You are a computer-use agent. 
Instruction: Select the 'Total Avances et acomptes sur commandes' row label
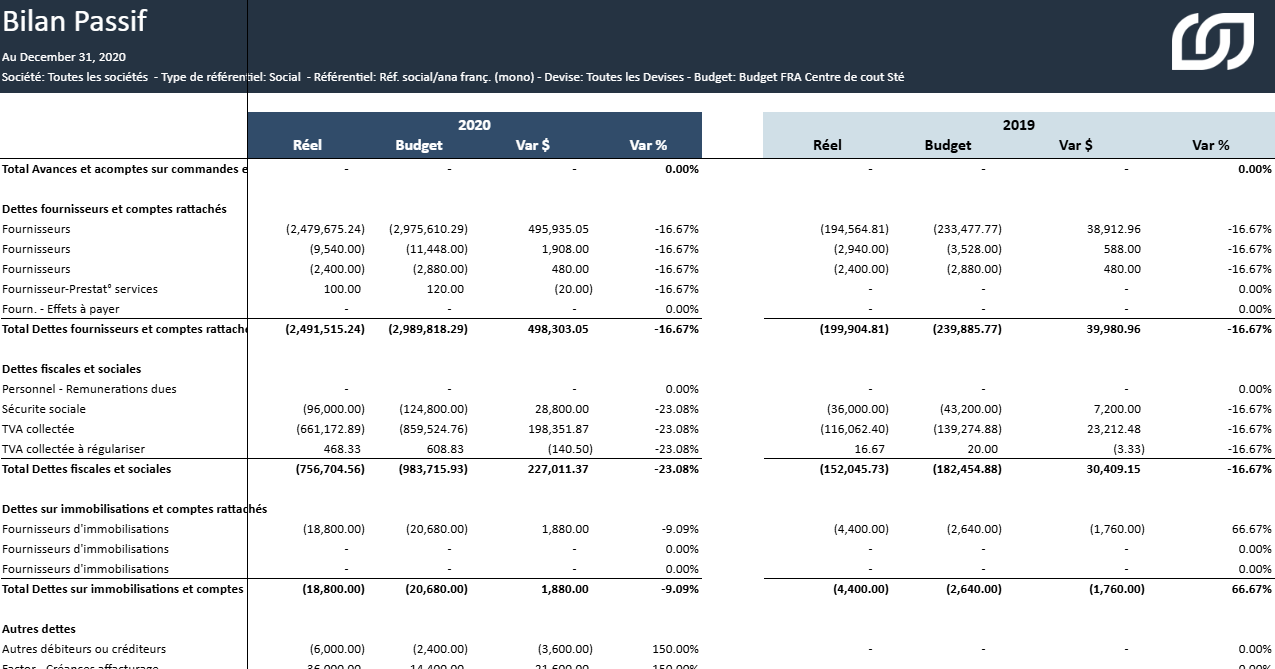click(x=124, y=169)
